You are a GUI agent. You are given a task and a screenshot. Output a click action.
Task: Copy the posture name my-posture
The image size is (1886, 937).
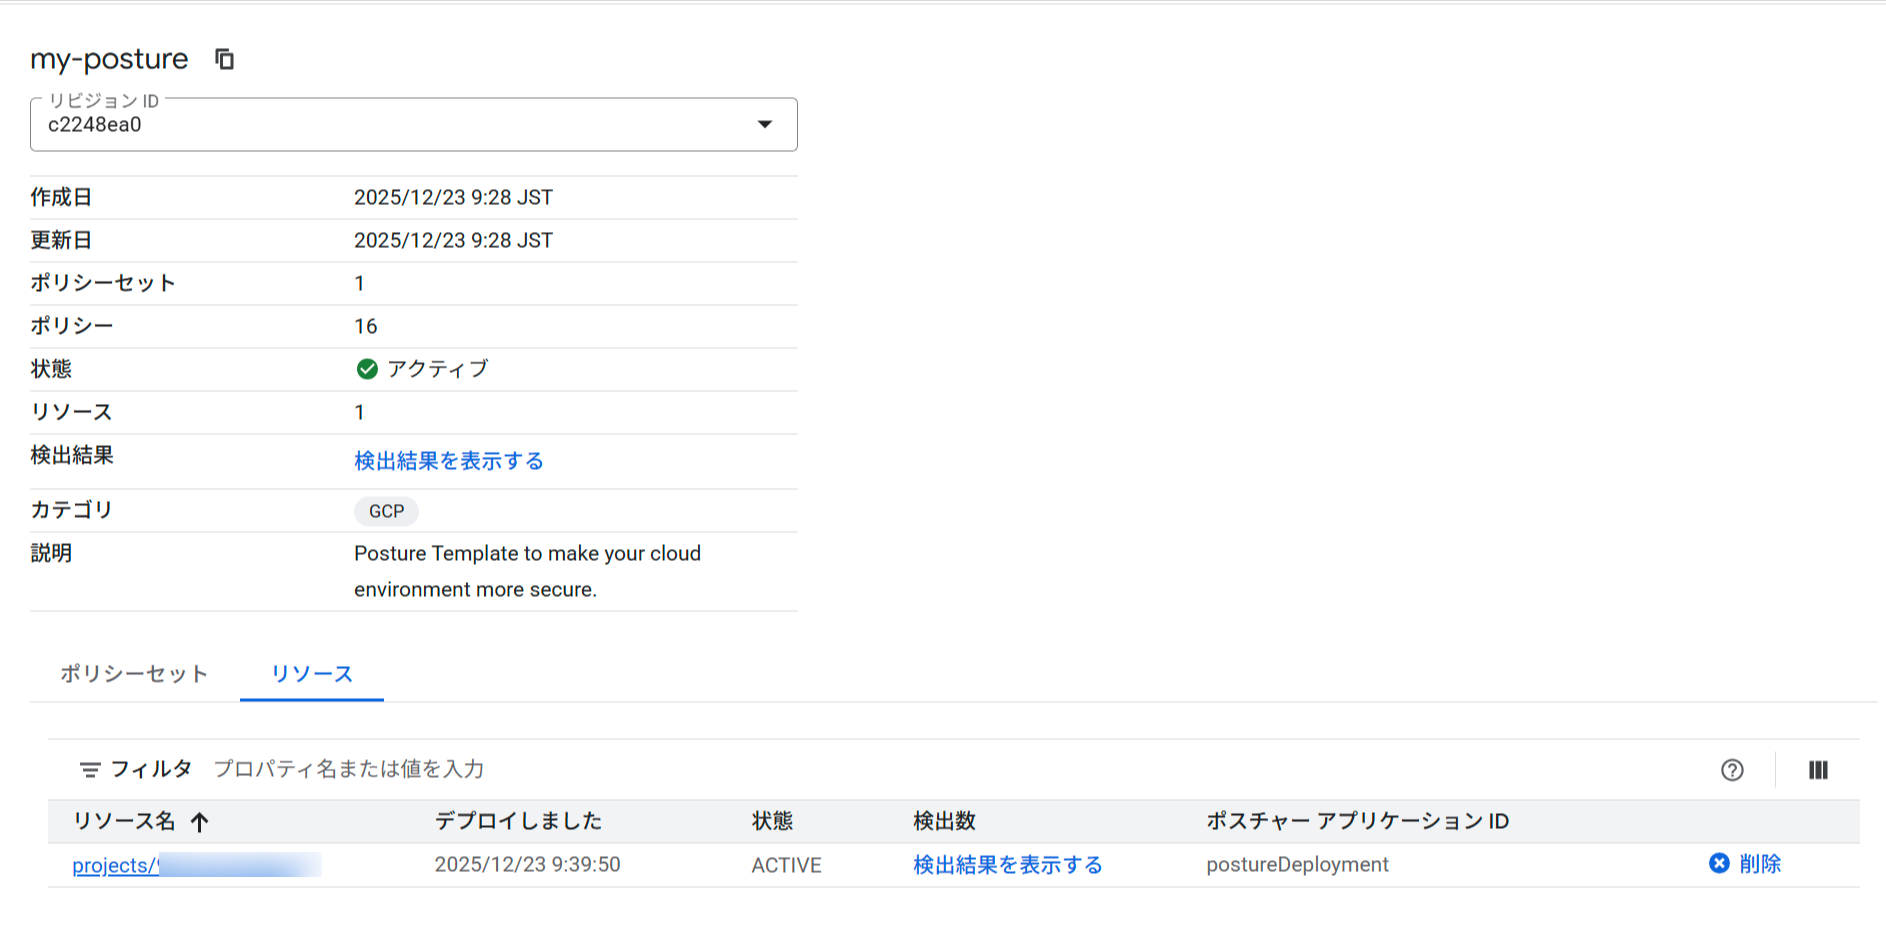[224, 59]
